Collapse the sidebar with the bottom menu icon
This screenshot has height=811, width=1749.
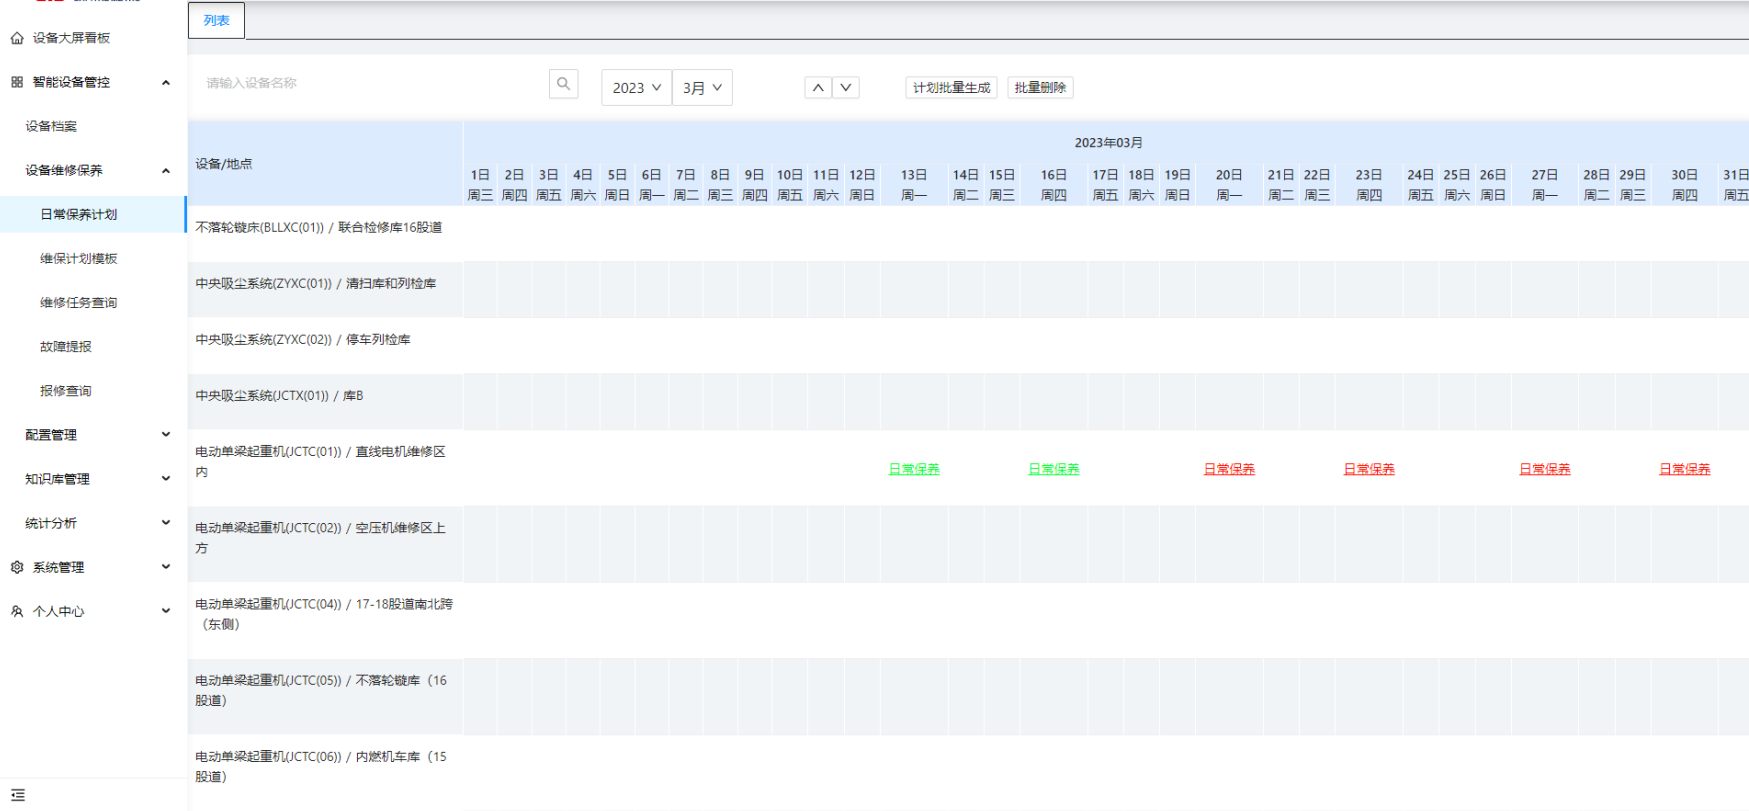point(18,795)
